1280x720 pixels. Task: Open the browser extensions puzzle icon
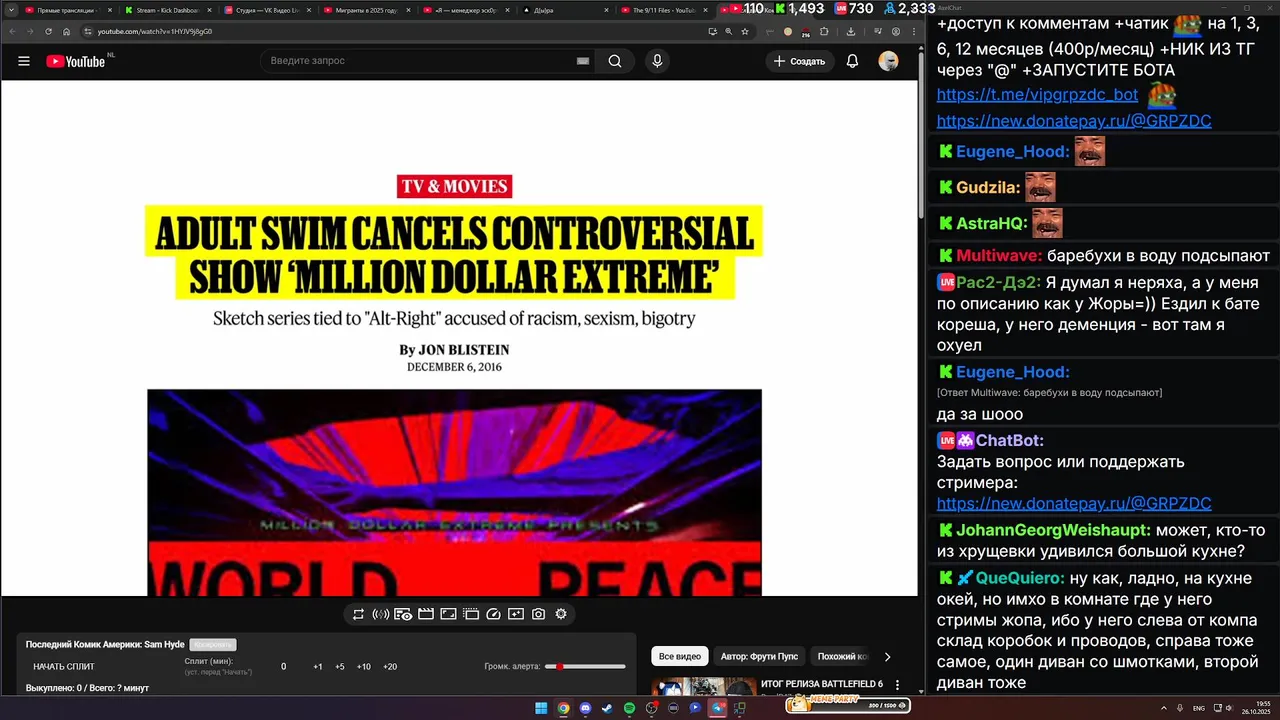tap(824, 31)
